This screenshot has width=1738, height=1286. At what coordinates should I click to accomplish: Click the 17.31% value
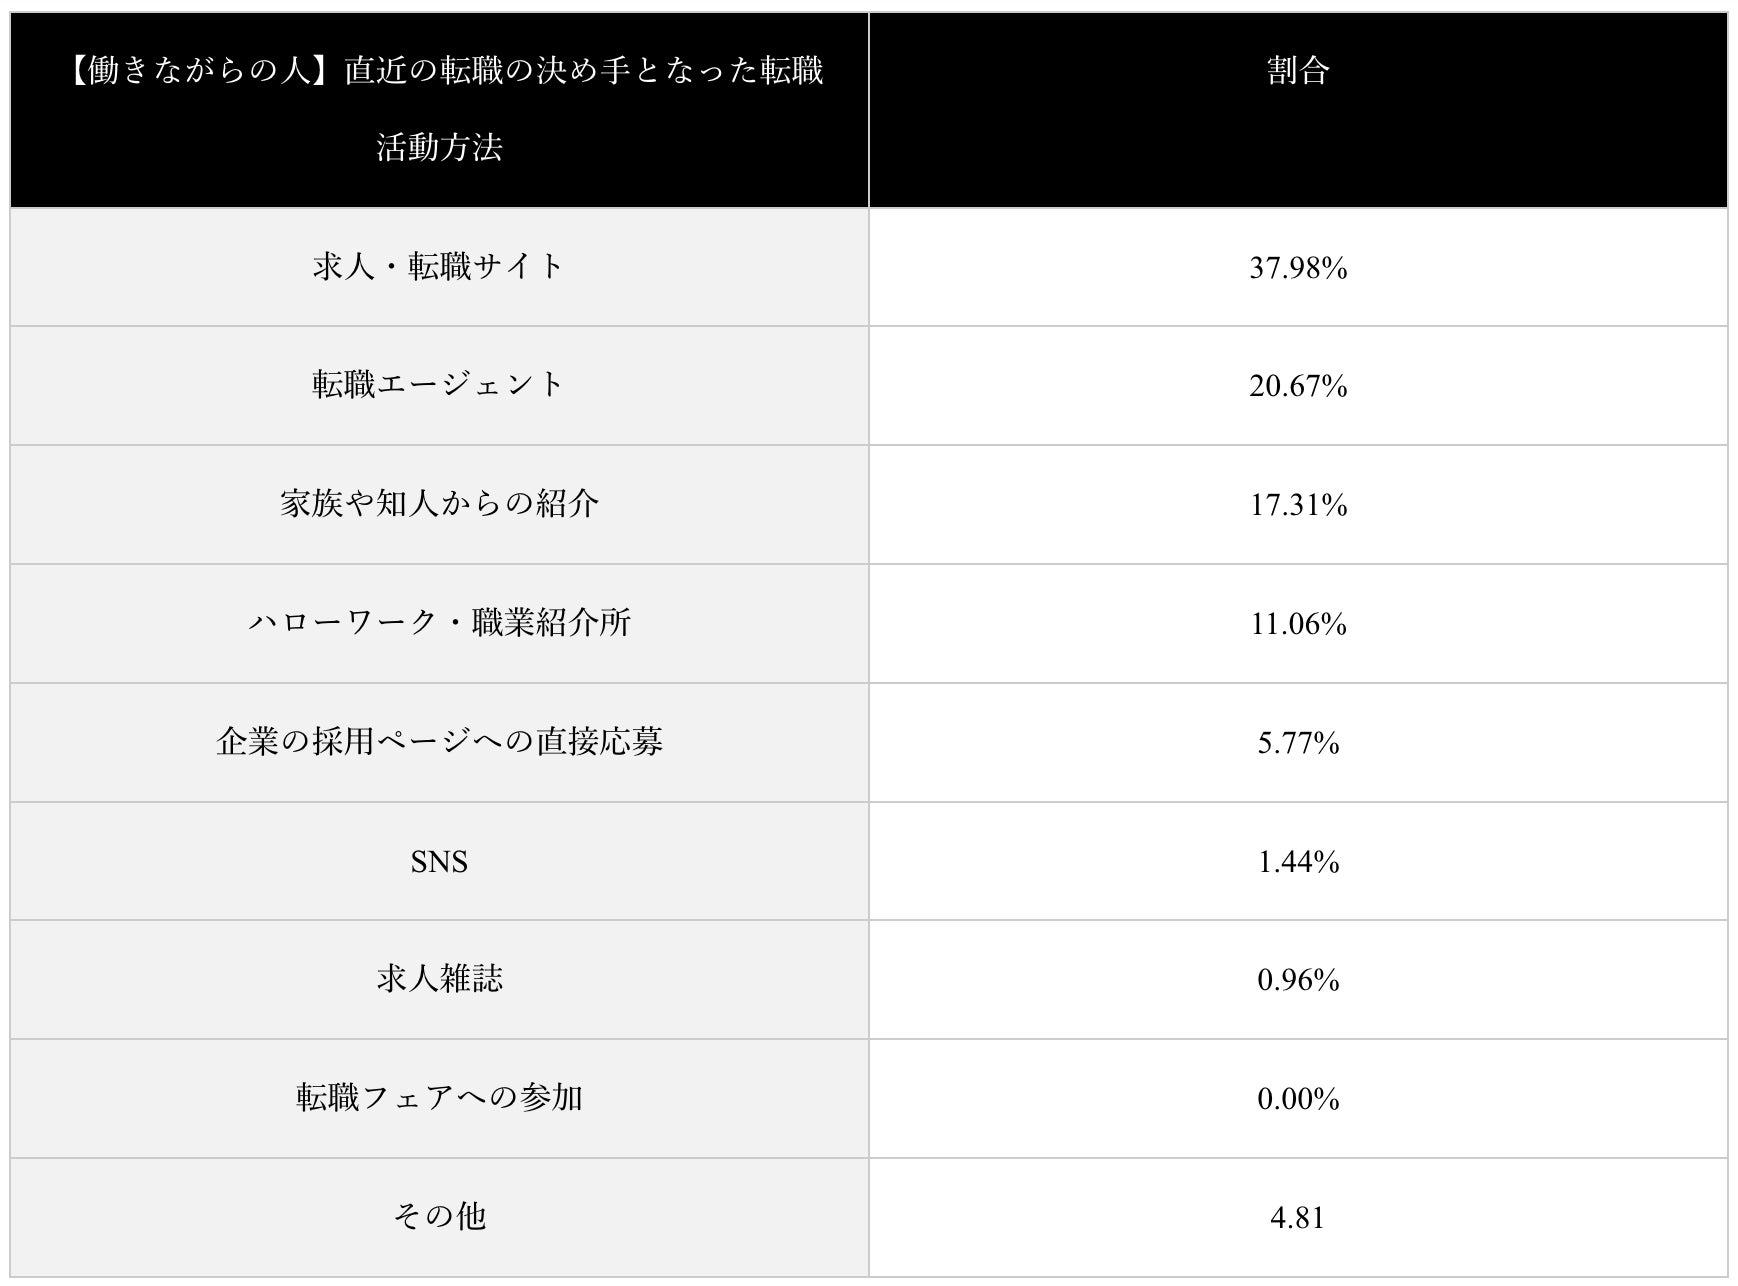point(1297,505)
